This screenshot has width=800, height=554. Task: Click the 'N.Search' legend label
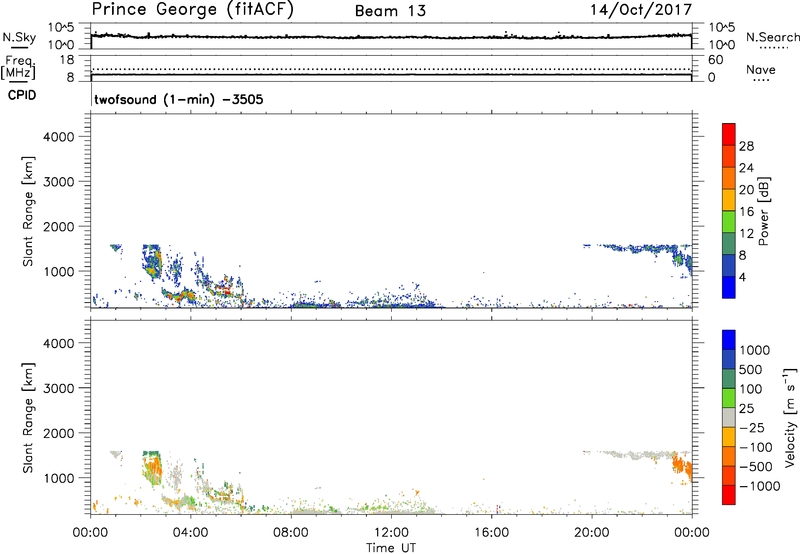772,37
